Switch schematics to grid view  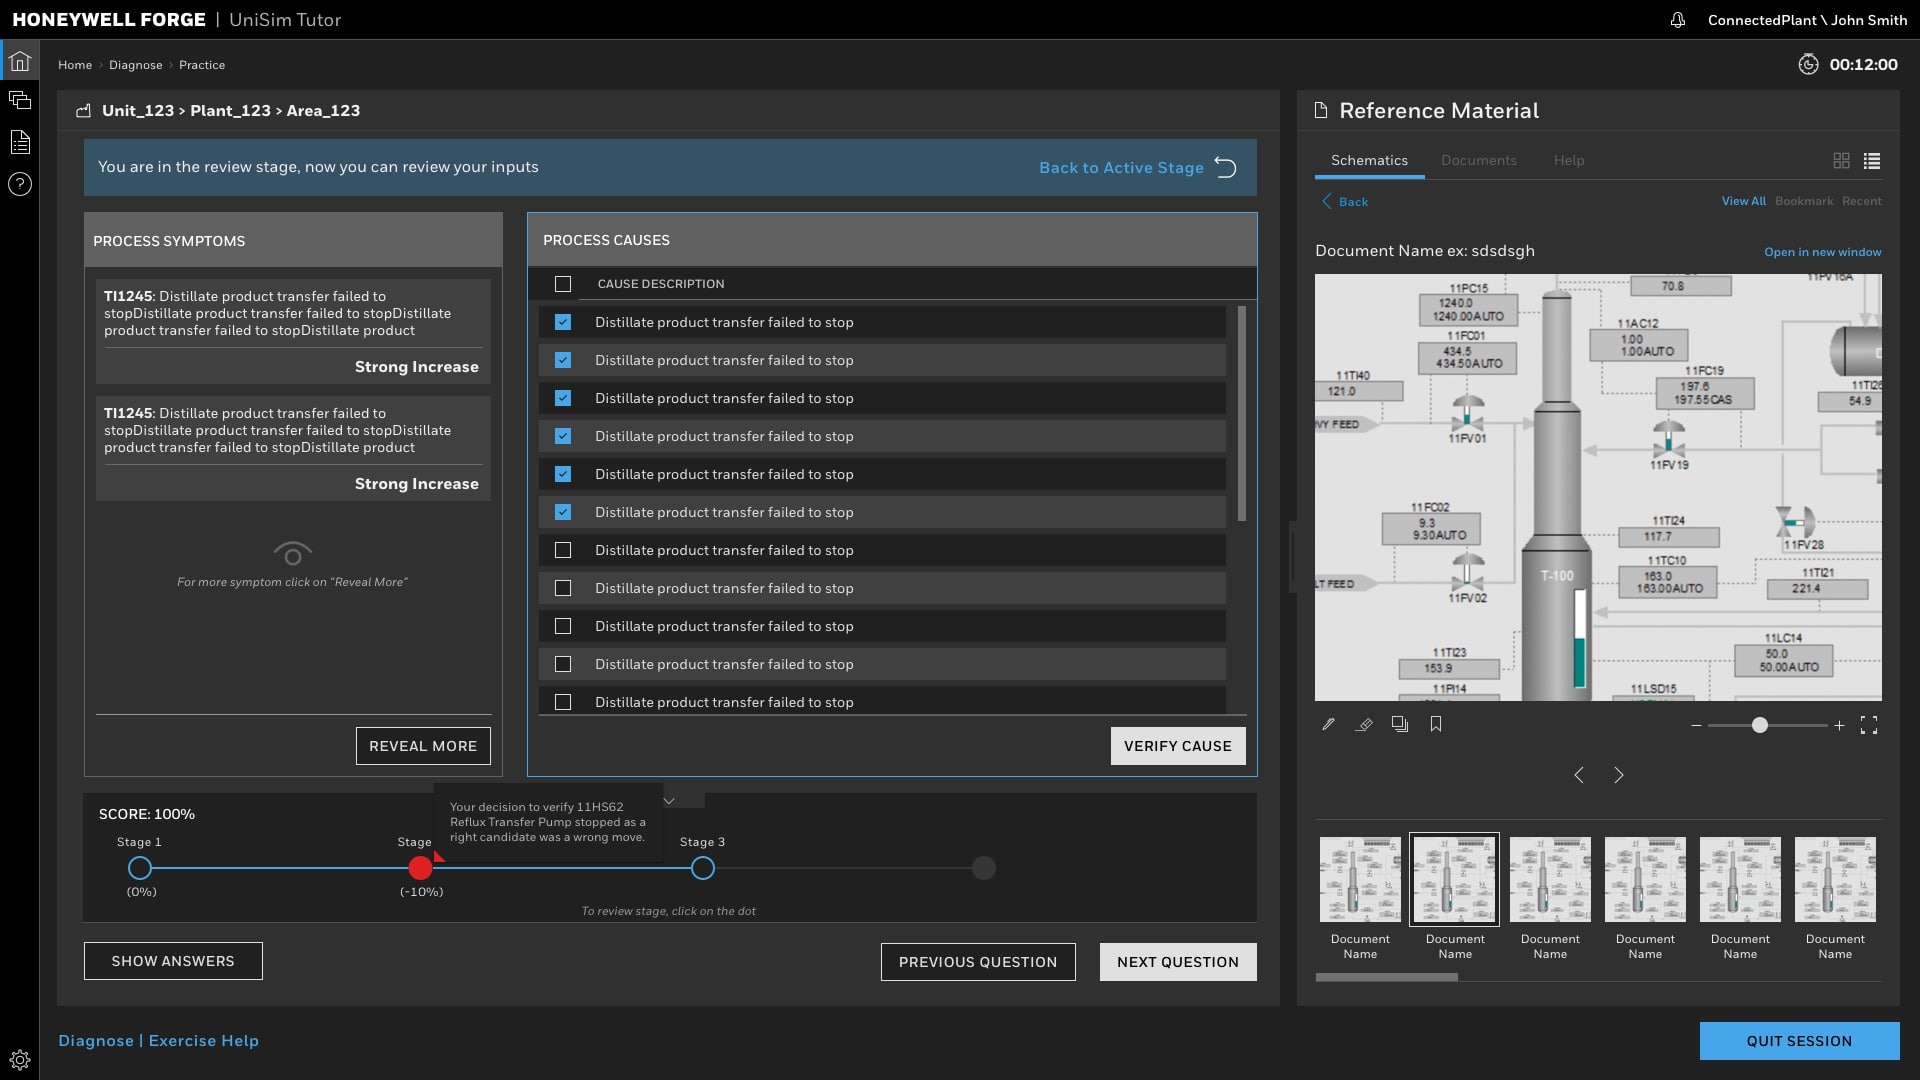click(1841, 160)
